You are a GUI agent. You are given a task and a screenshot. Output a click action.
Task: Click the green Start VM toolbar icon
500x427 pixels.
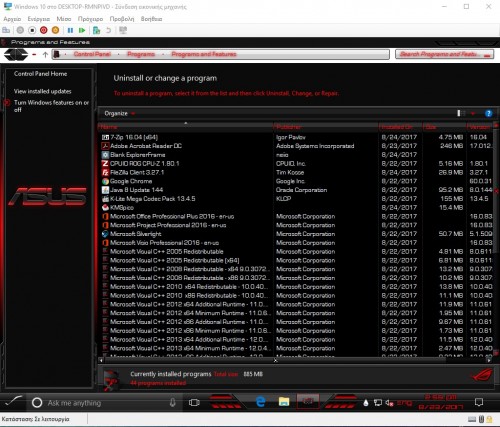click(82, 30)
